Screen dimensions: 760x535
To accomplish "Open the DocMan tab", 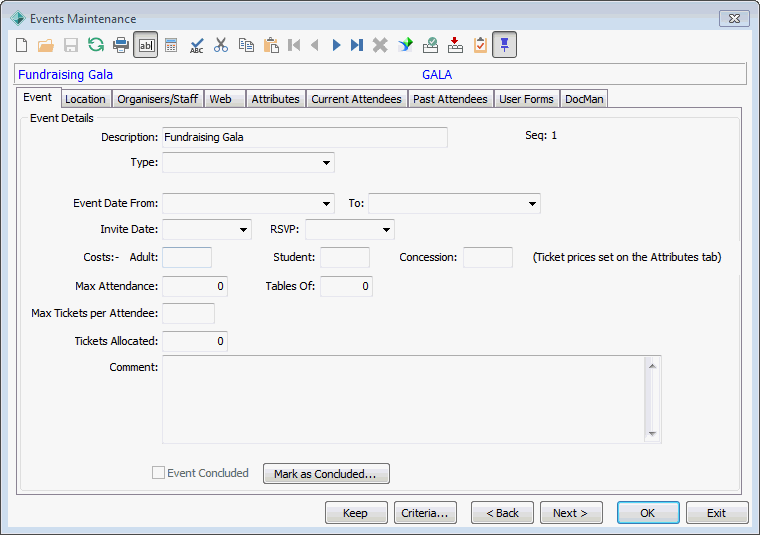I will (584, 99).
